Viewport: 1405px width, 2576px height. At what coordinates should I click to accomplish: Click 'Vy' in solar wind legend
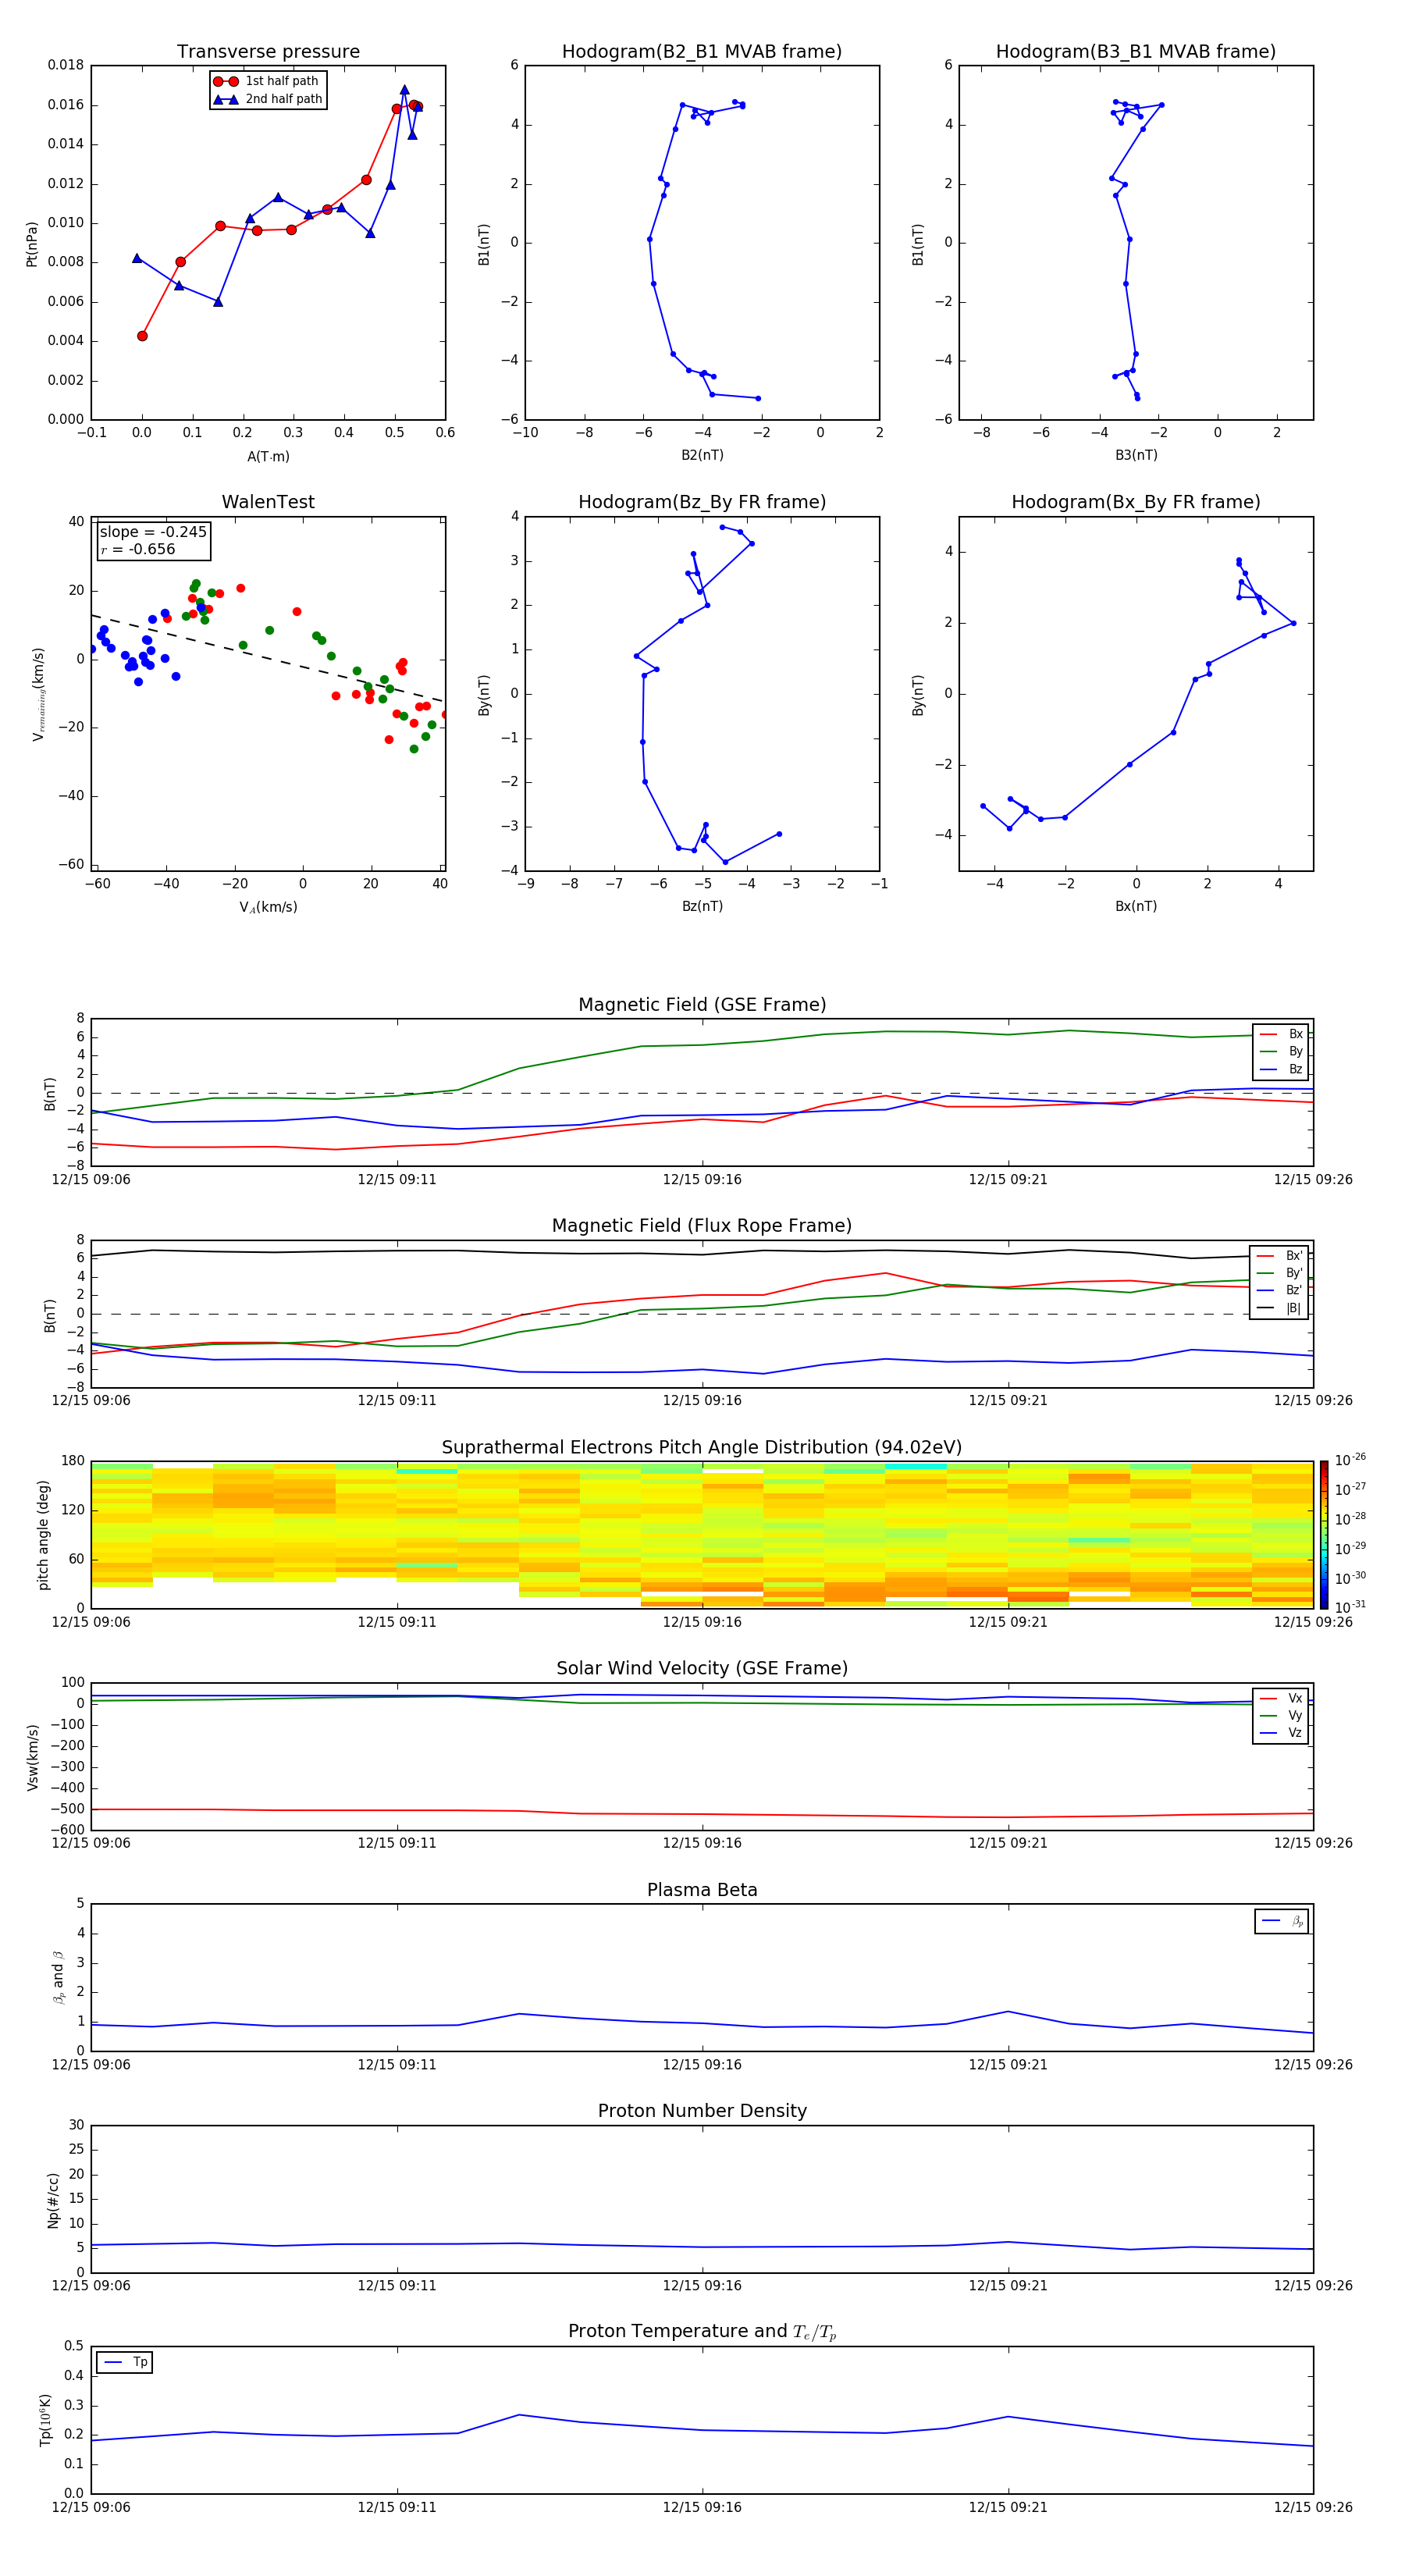(x=1295, y=1715)
